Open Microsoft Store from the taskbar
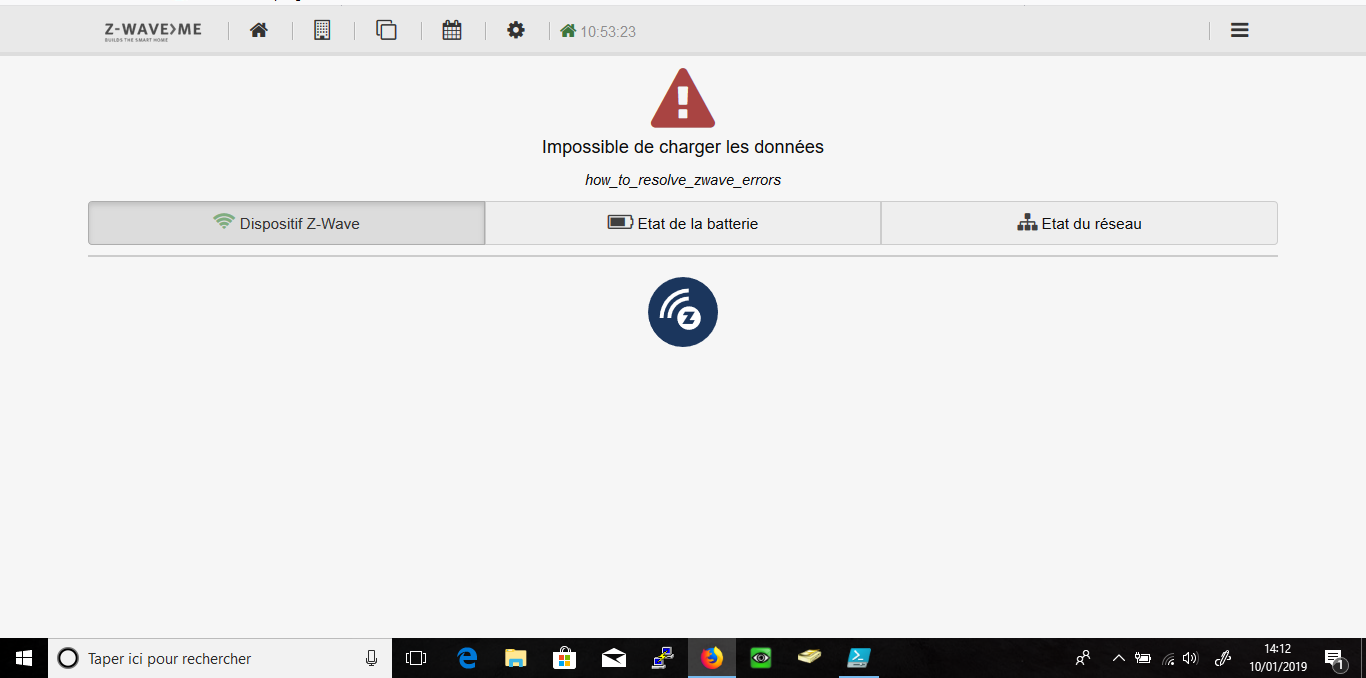The image size is (1366, 678). coord(565,658)
